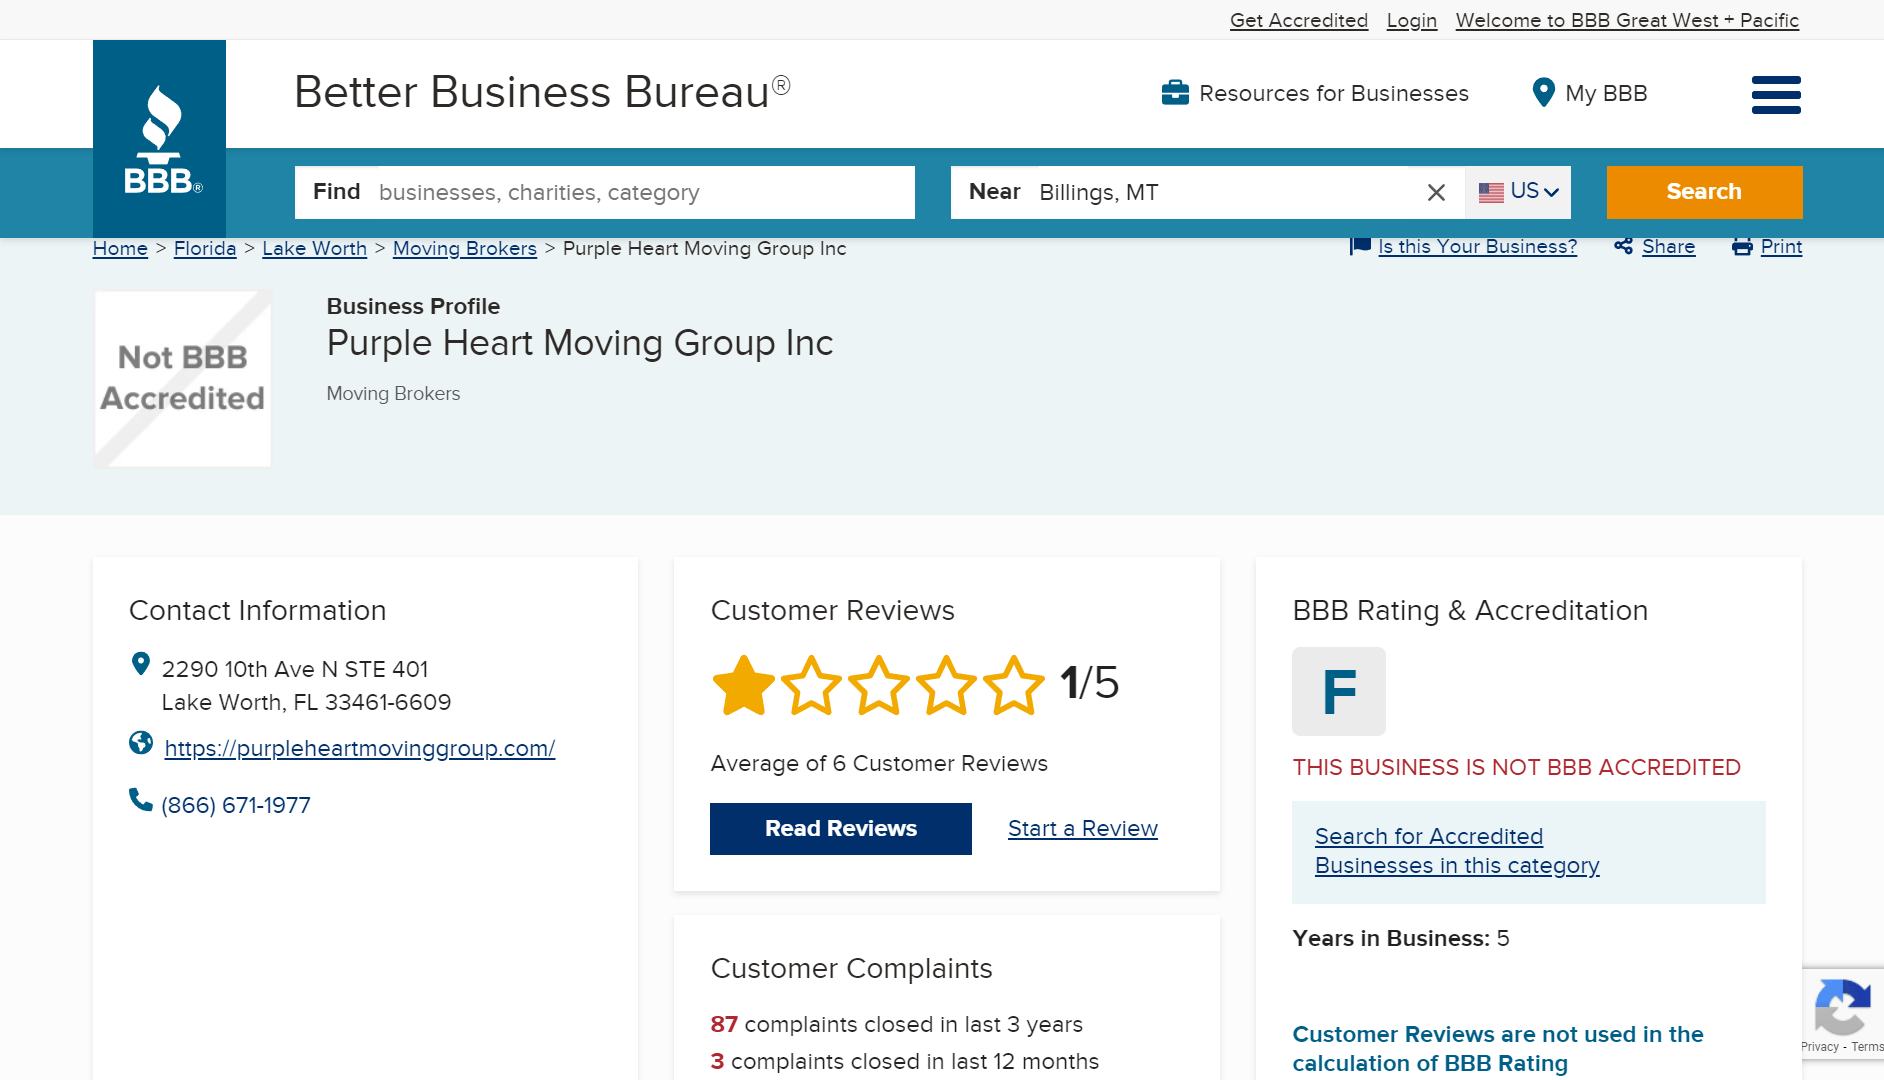
Task: Click the Read Reviews button
Action: click(840, 829)
